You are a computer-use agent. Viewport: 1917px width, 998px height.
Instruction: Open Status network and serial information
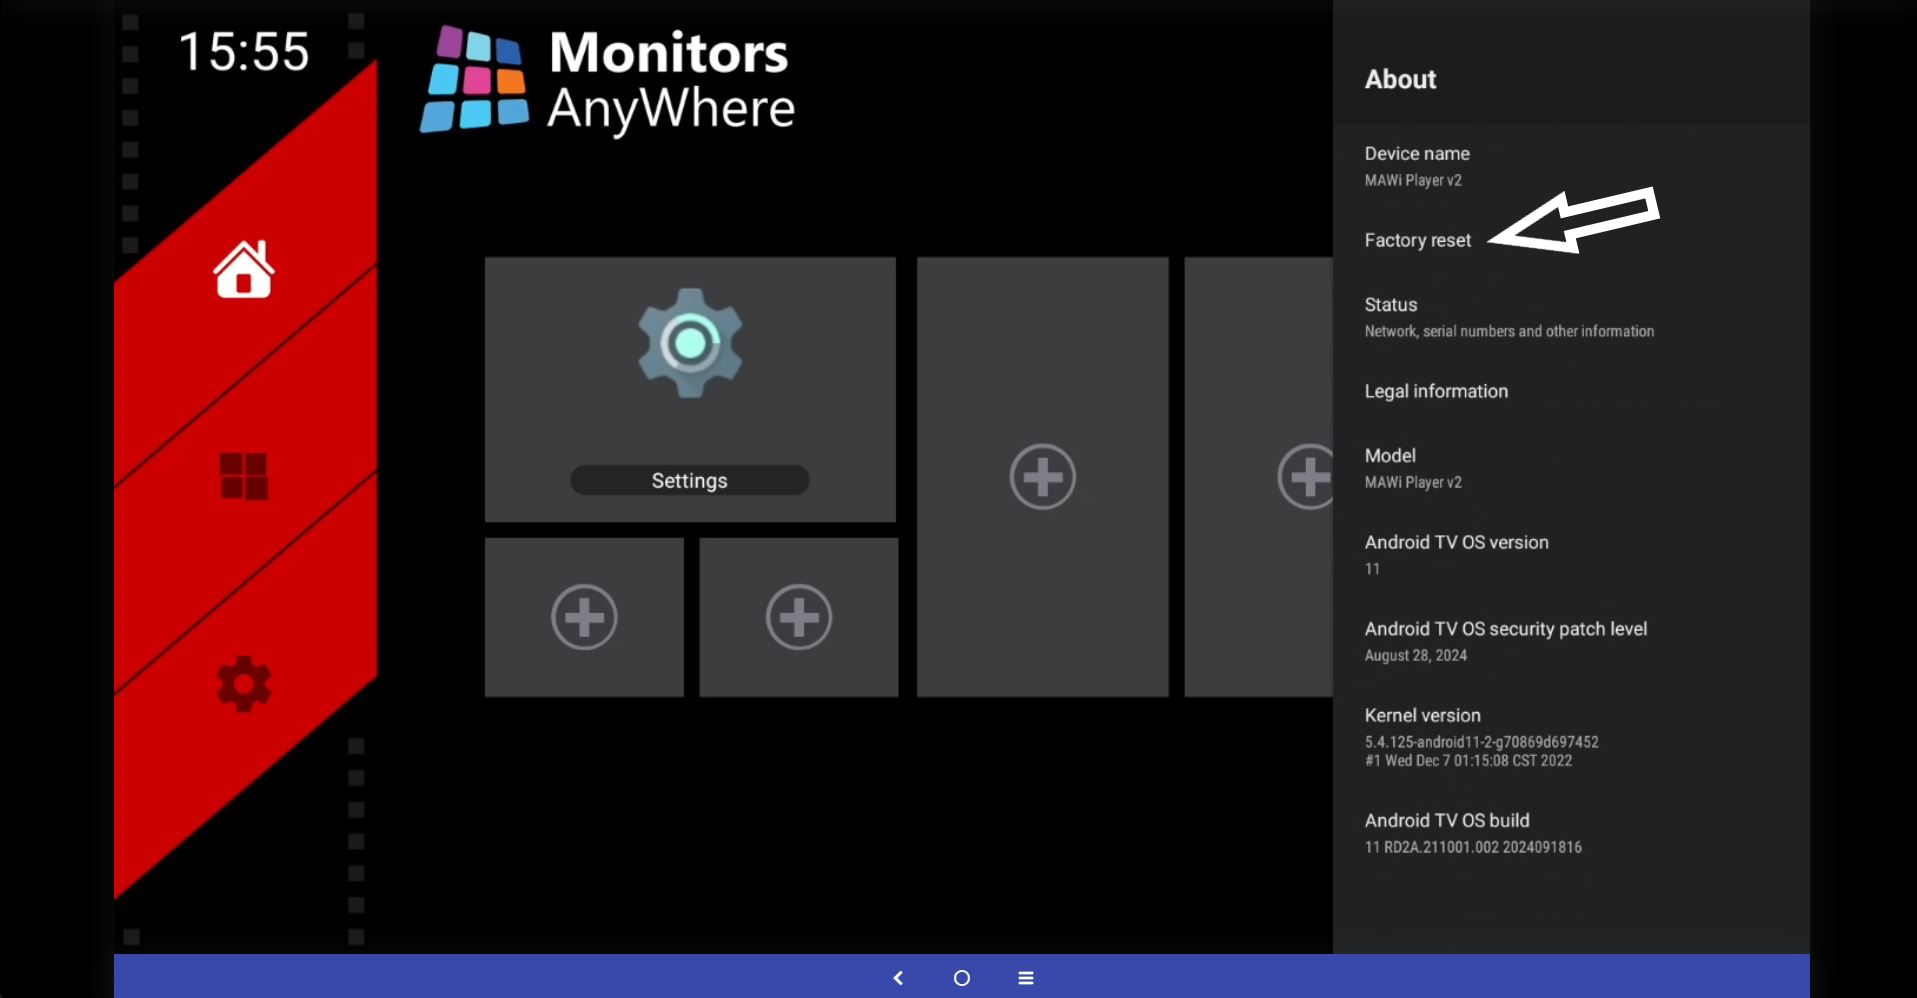(1508, 317)
